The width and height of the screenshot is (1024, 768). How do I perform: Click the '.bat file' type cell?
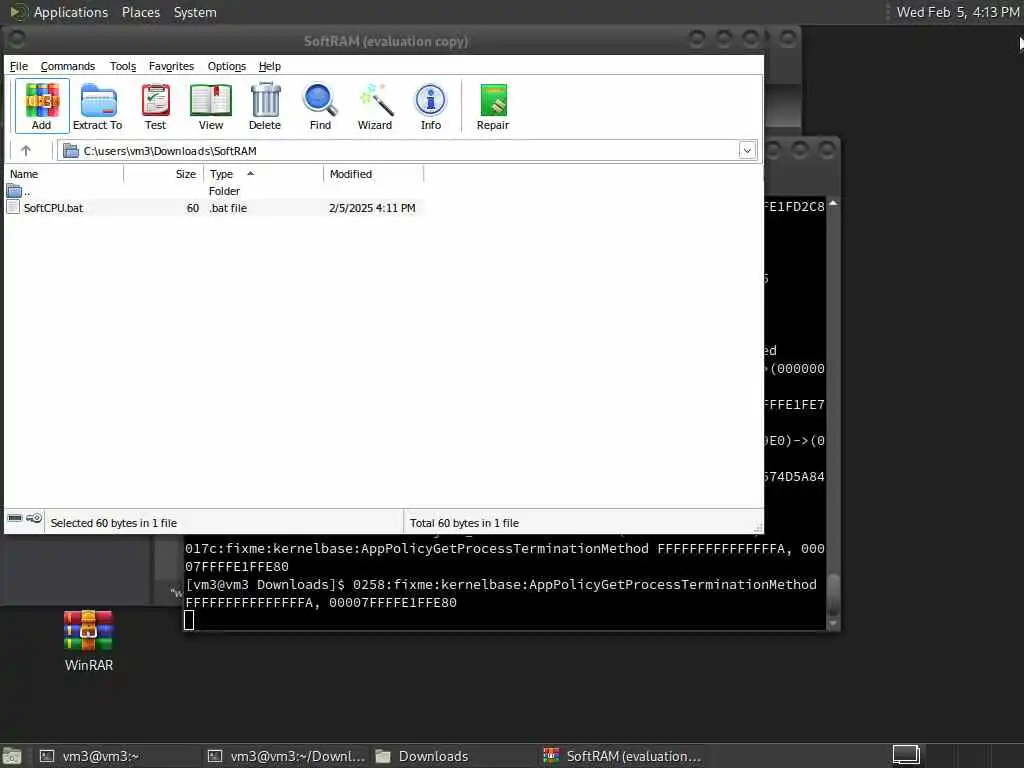click(228, 208)
